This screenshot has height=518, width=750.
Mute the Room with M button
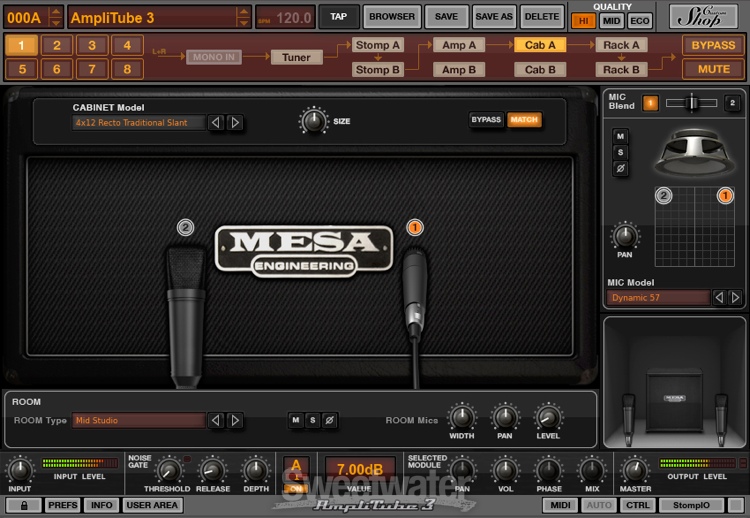(x=296, y=420)
